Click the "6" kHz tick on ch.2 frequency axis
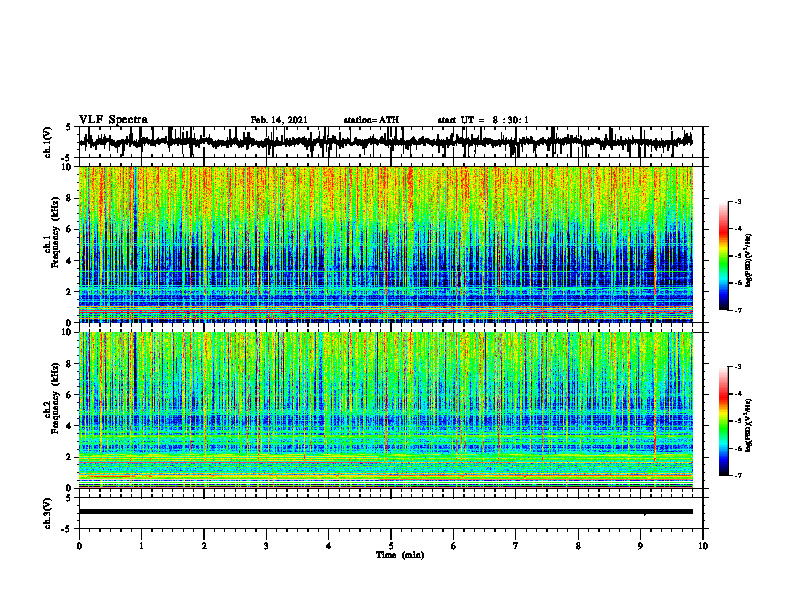Viewport: 792px width, 612px height. pyautogui.click(x=71, y=395)
